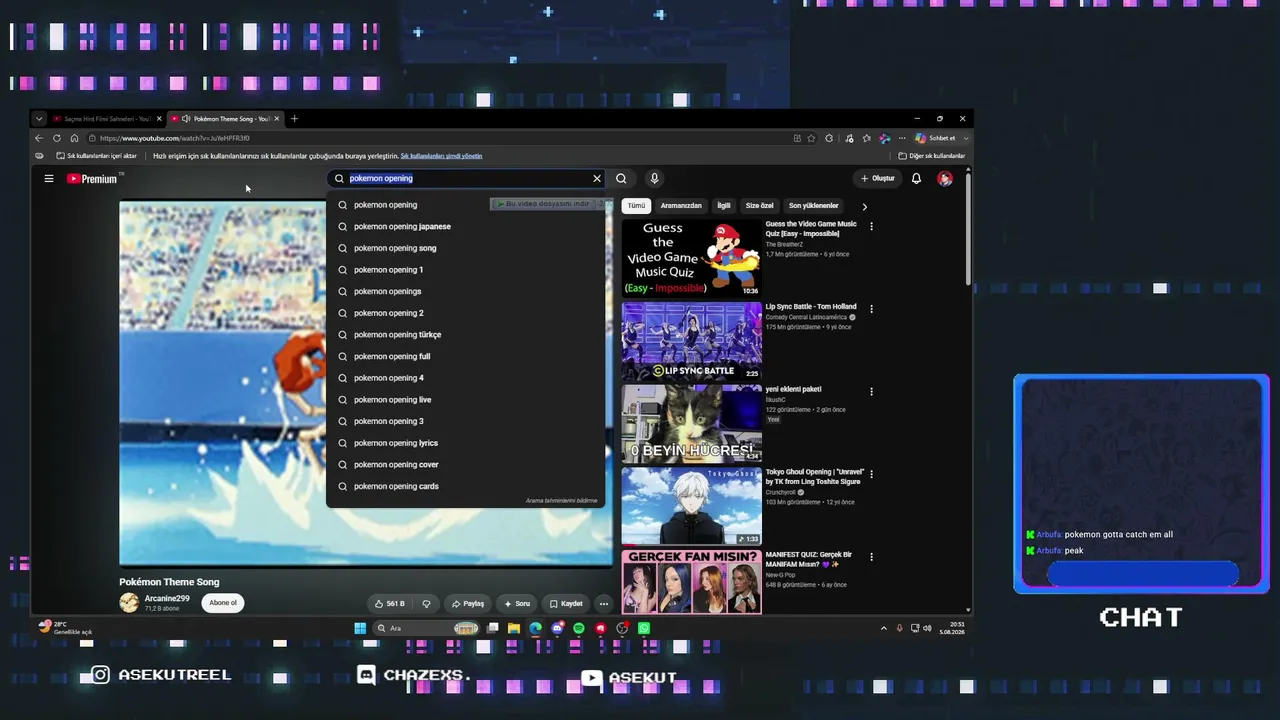Open options for Lip Sync Battle video

pyautogui.click(x=871, y=309)
